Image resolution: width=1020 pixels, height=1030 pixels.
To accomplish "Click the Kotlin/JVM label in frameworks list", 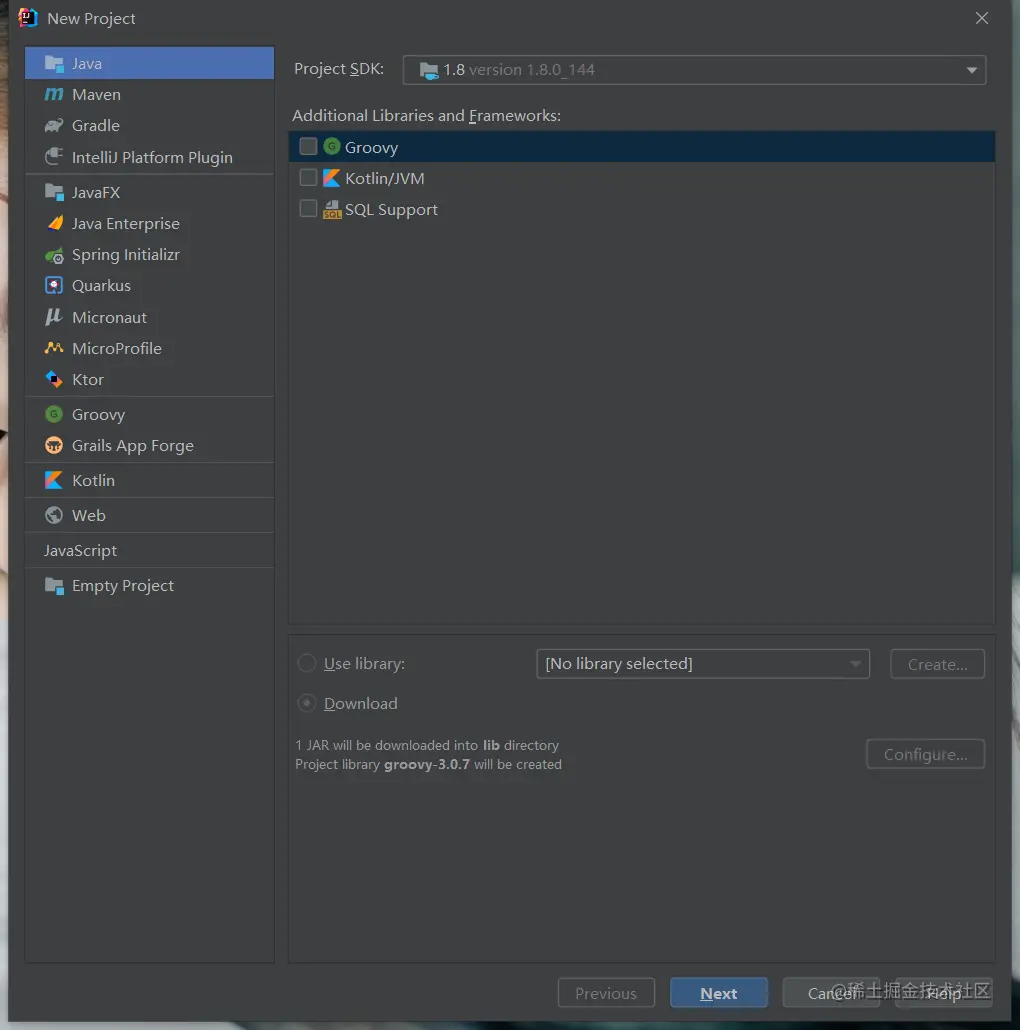I will point(385,179).
